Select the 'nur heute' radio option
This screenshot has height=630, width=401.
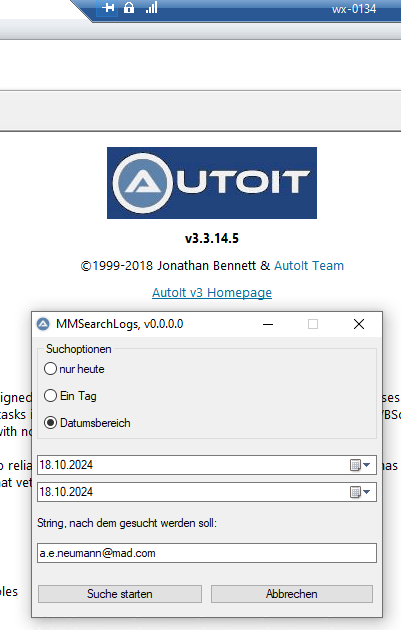[x=50, y=369]
